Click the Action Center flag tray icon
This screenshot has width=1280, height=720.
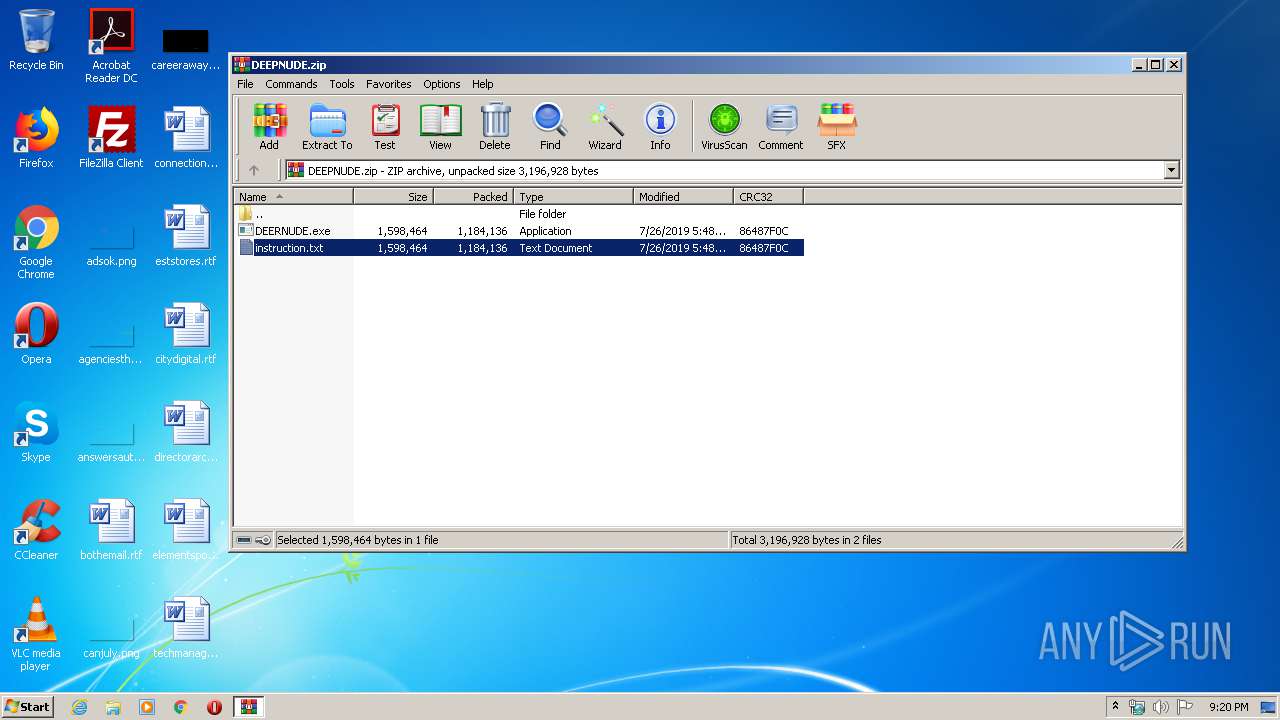click(1185, 707)
